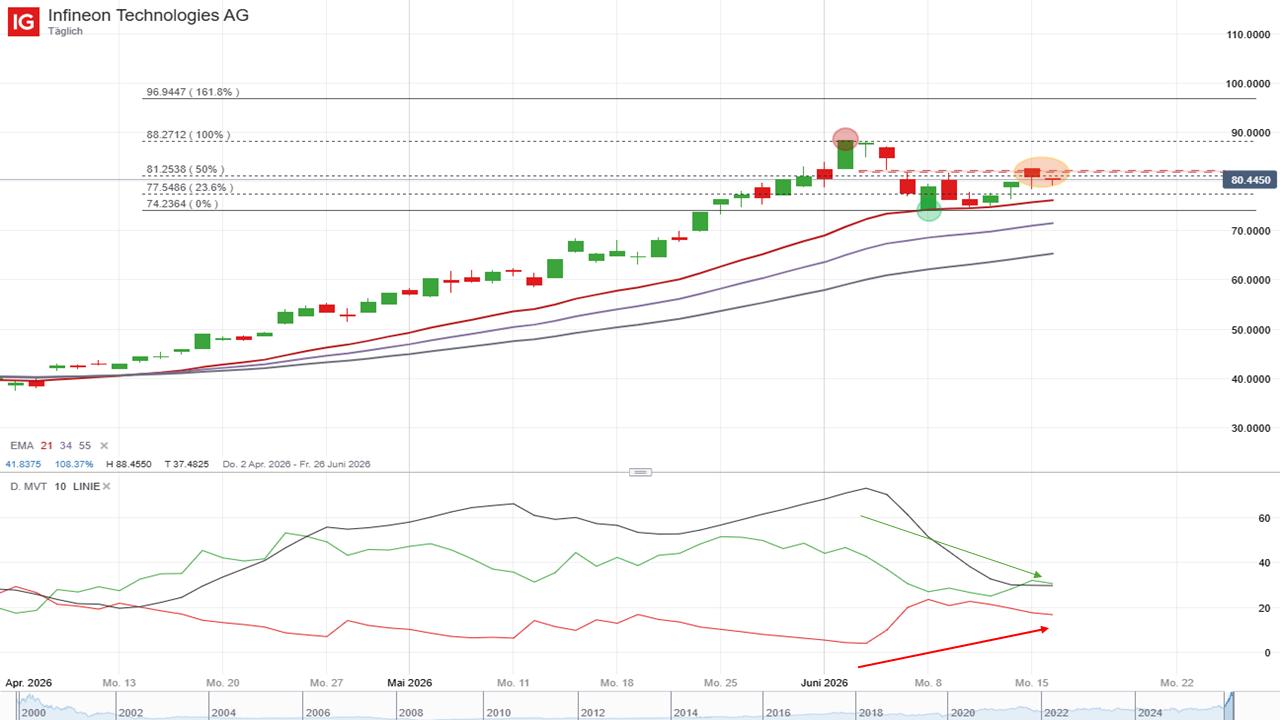Select the red EMA period 21

47,446
